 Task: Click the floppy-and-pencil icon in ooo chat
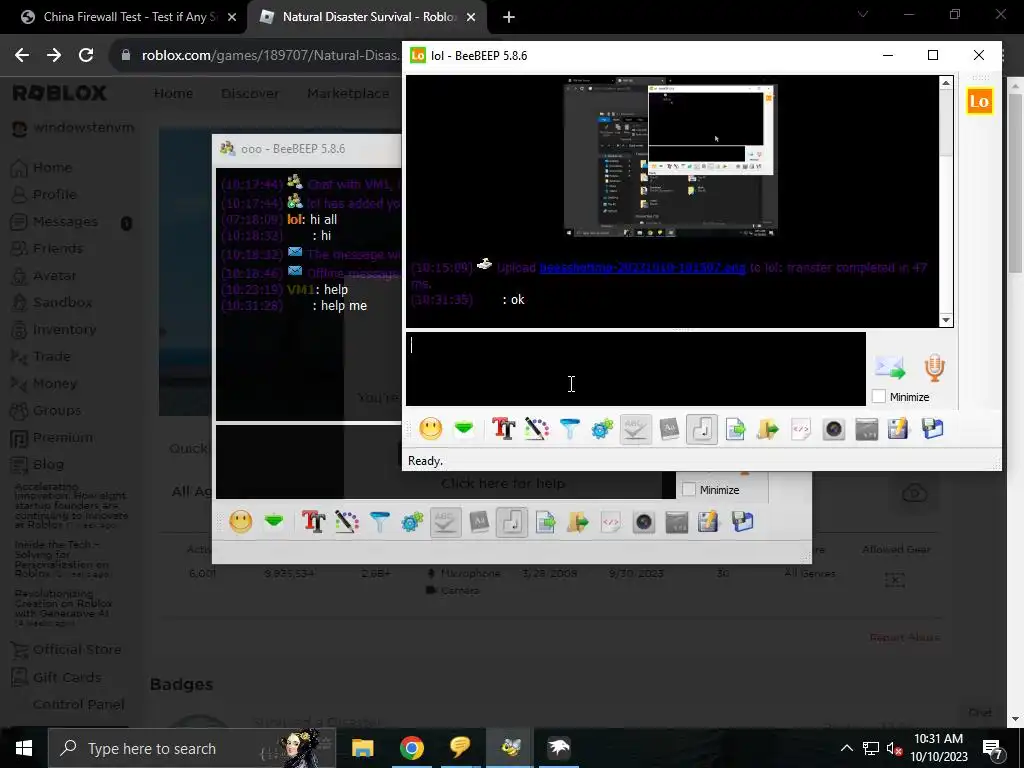(709, 522)
